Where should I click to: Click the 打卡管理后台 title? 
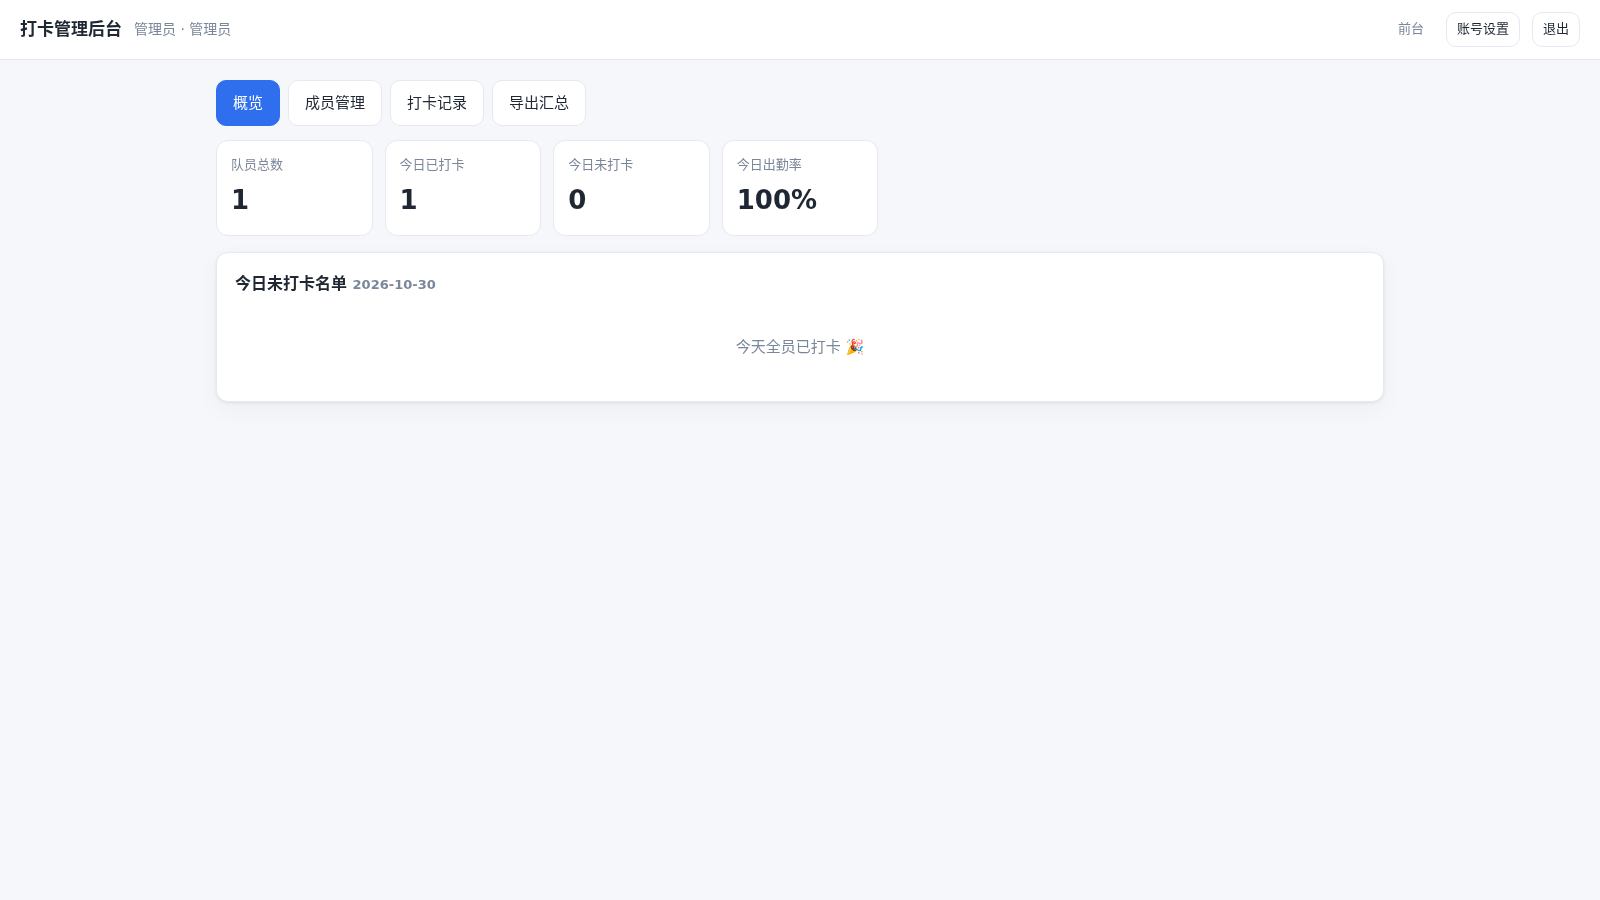pyautogui.click(x=71, y=29)
